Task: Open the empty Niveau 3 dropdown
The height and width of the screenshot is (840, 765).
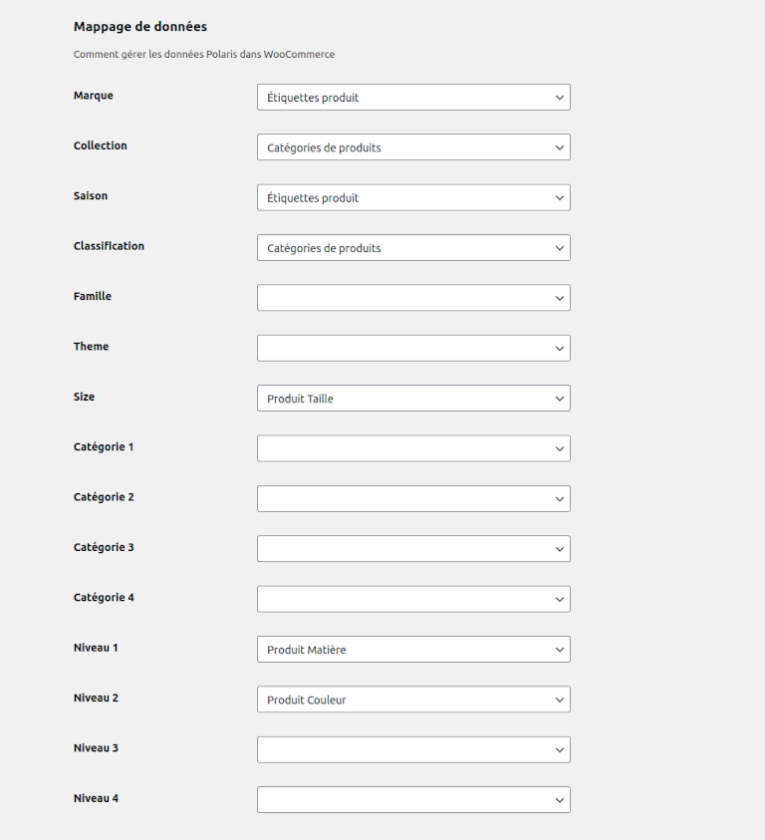Action: click(x=414, y=750)
